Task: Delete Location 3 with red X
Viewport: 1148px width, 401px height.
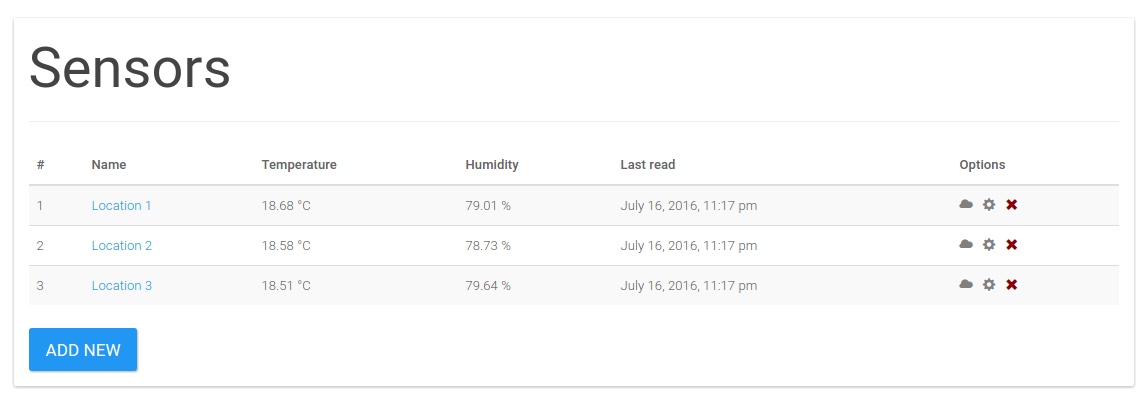Action: point(1011,284)
